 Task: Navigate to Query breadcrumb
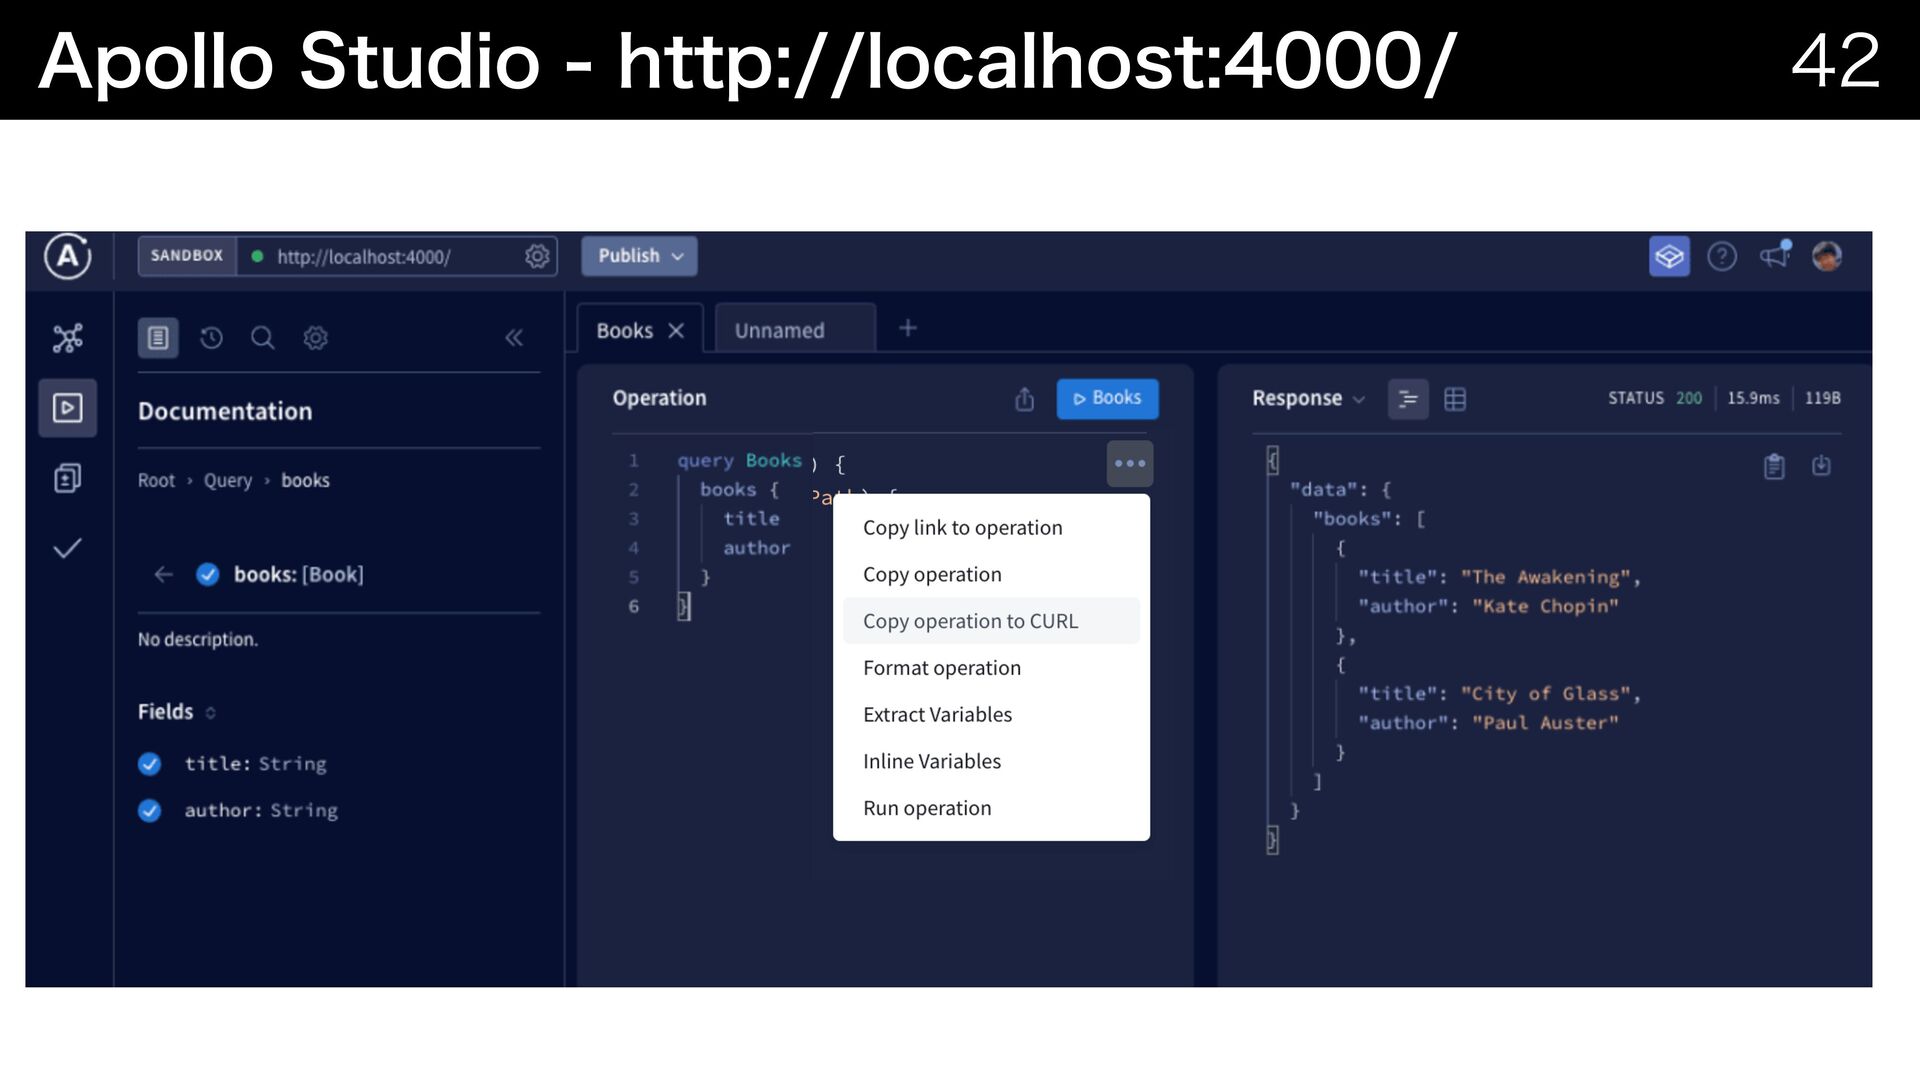tap(228, 481)
